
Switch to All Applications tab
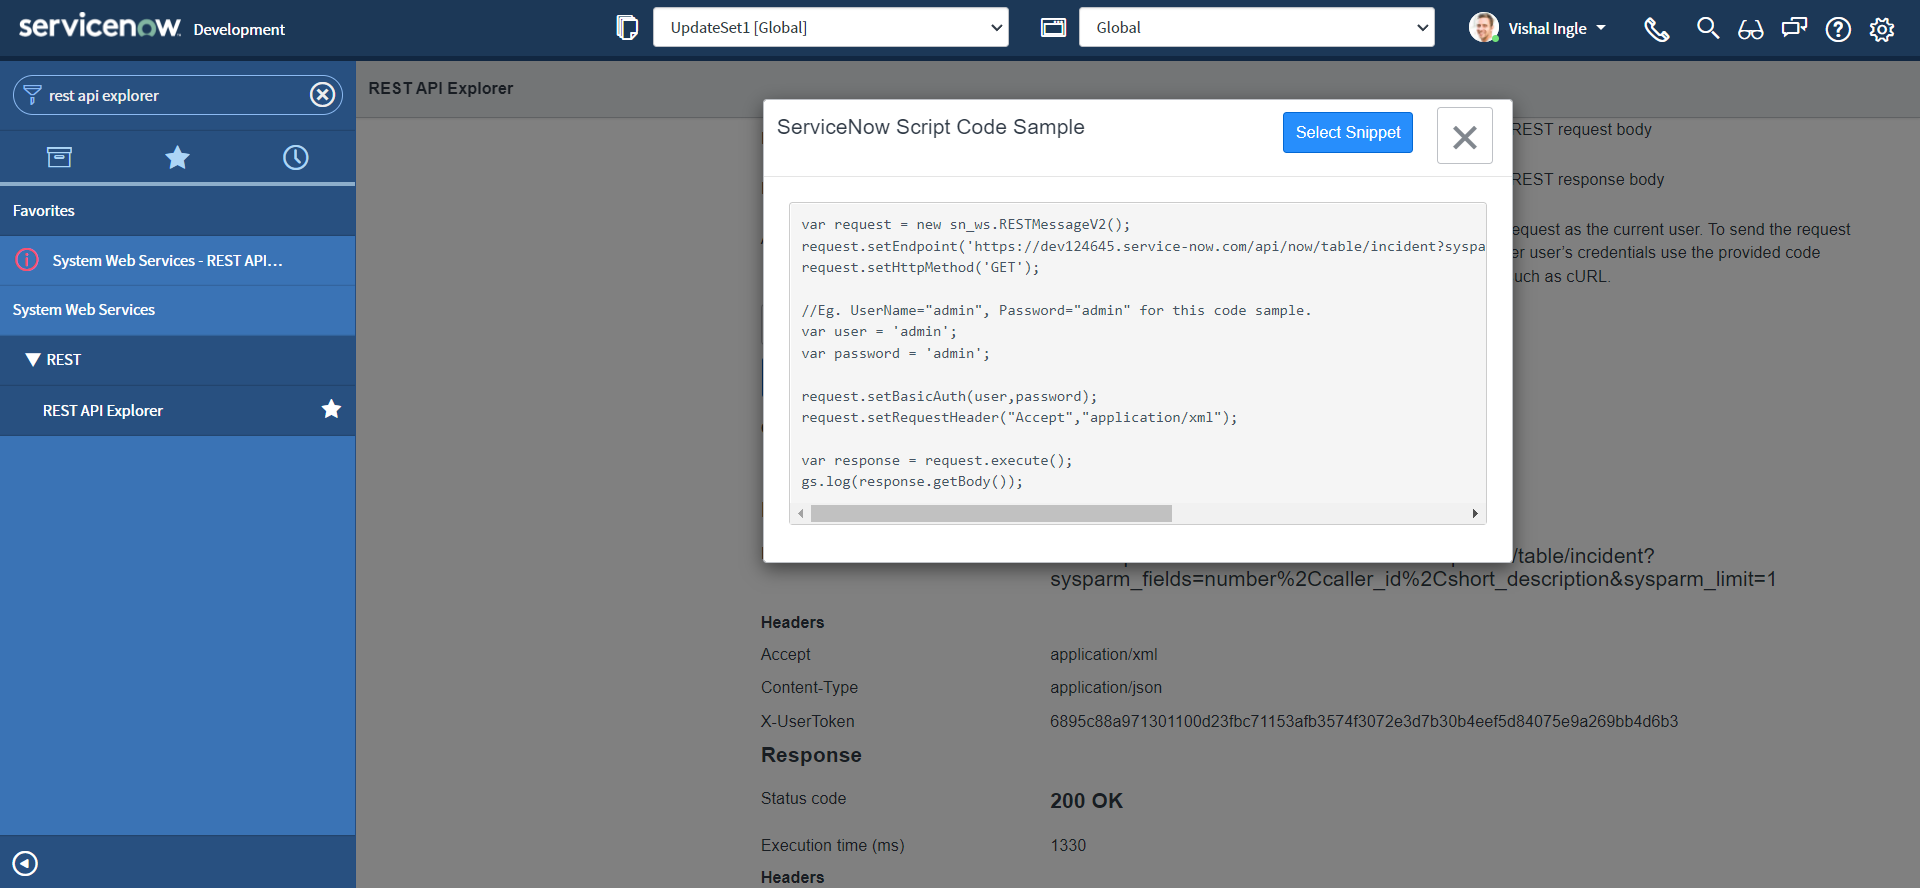click(59, 157)
